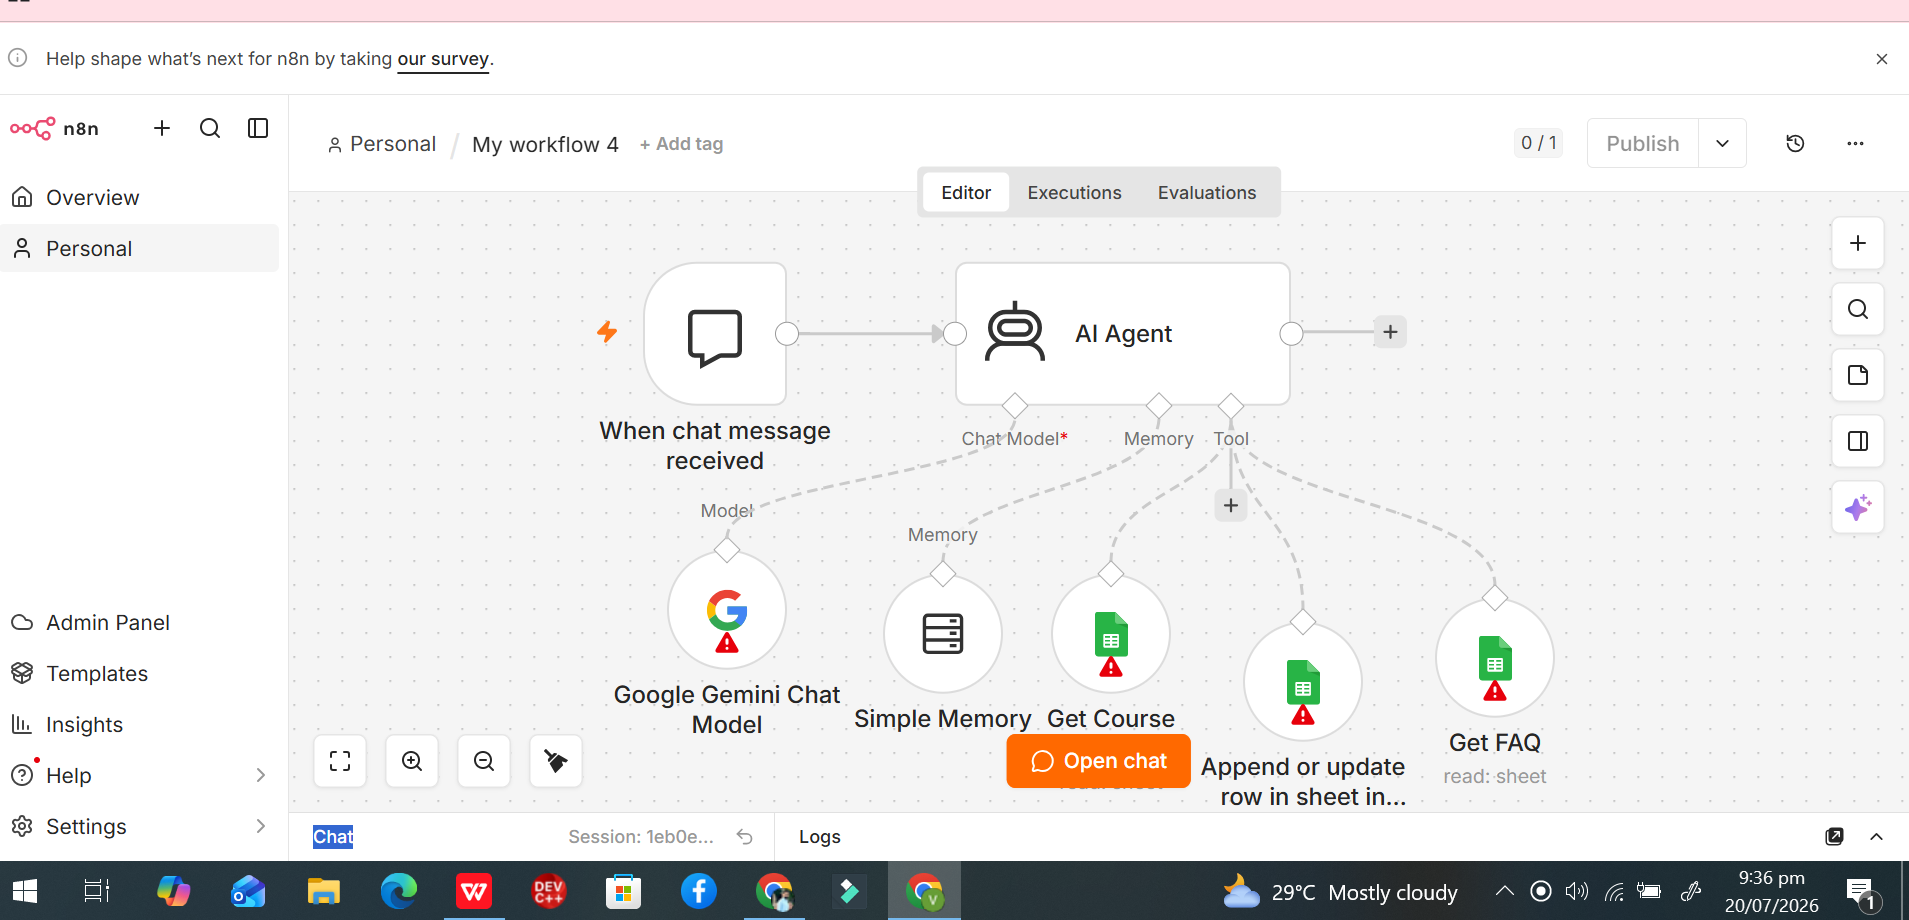The height and width of the screenshot is (920, 1909).
Task: Select Personal in sidebar
Action: [140, 248]
